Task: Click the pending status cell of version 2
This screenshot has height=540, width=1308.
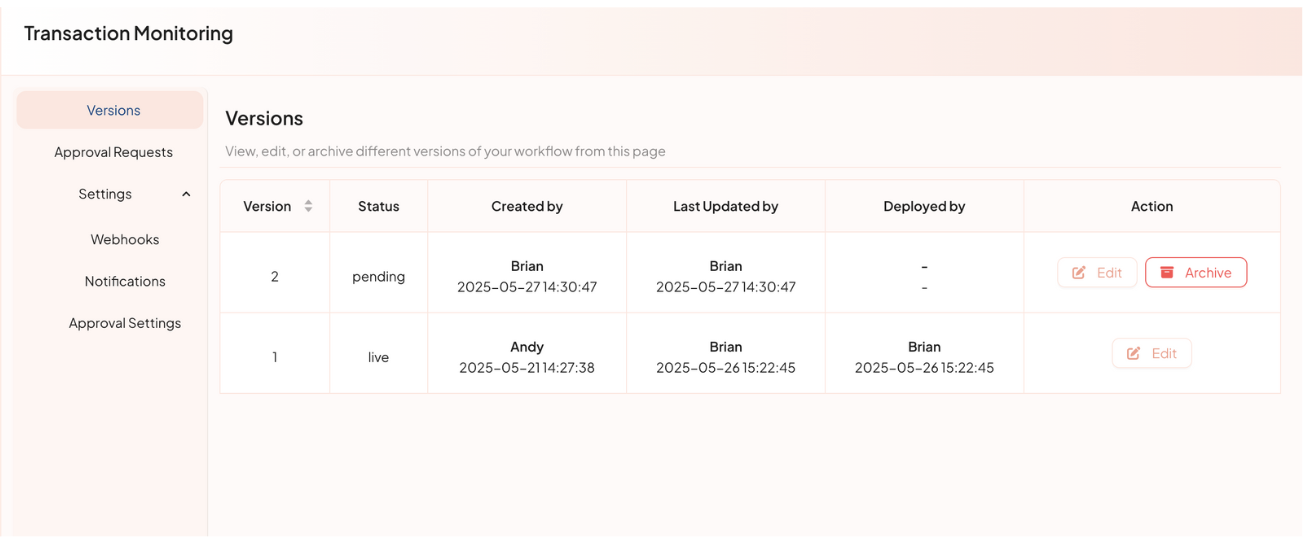Action: [x=378, y=277]
